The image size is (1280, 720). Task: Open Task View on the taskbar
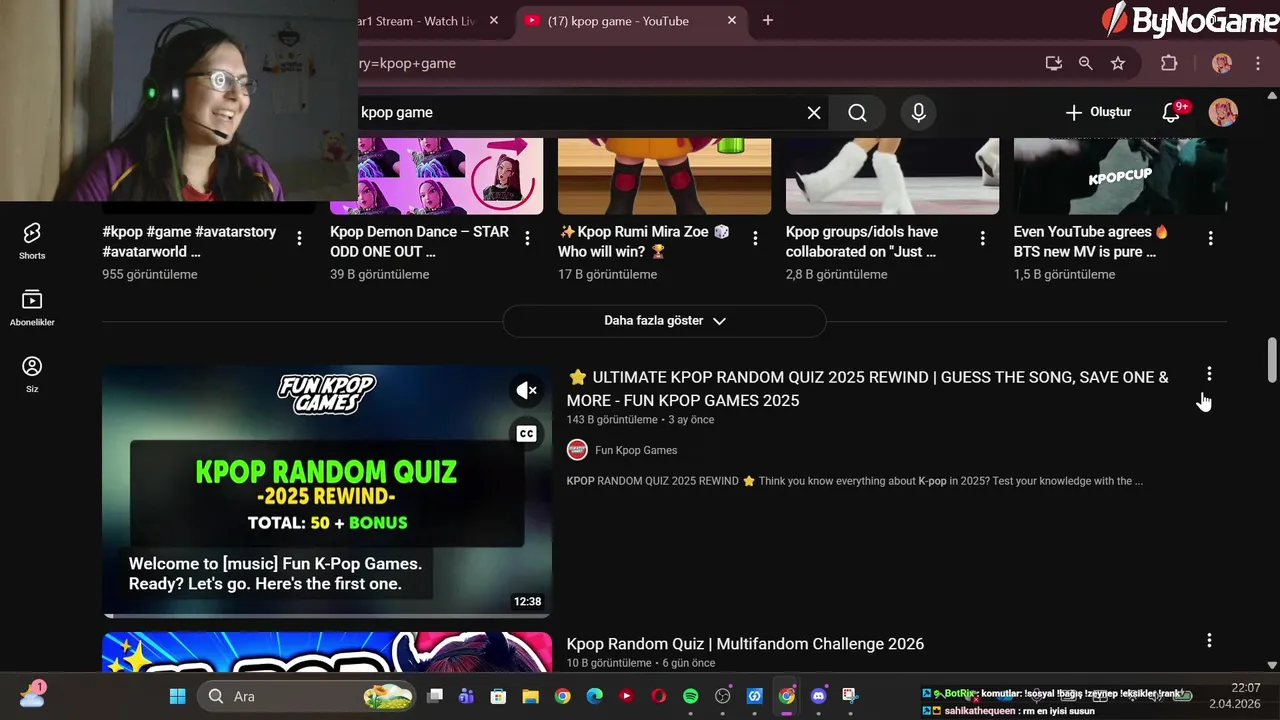(x=434, y=696)
